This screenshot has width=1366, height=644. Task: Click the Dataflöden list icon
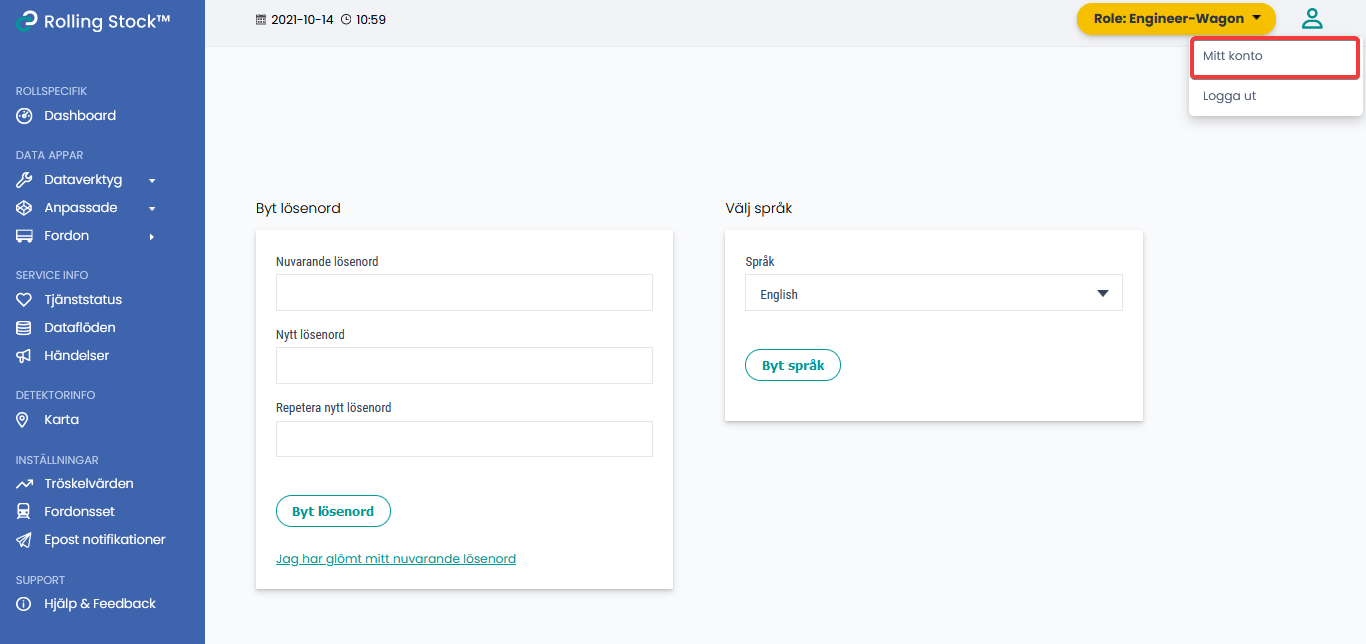(22, 327)
